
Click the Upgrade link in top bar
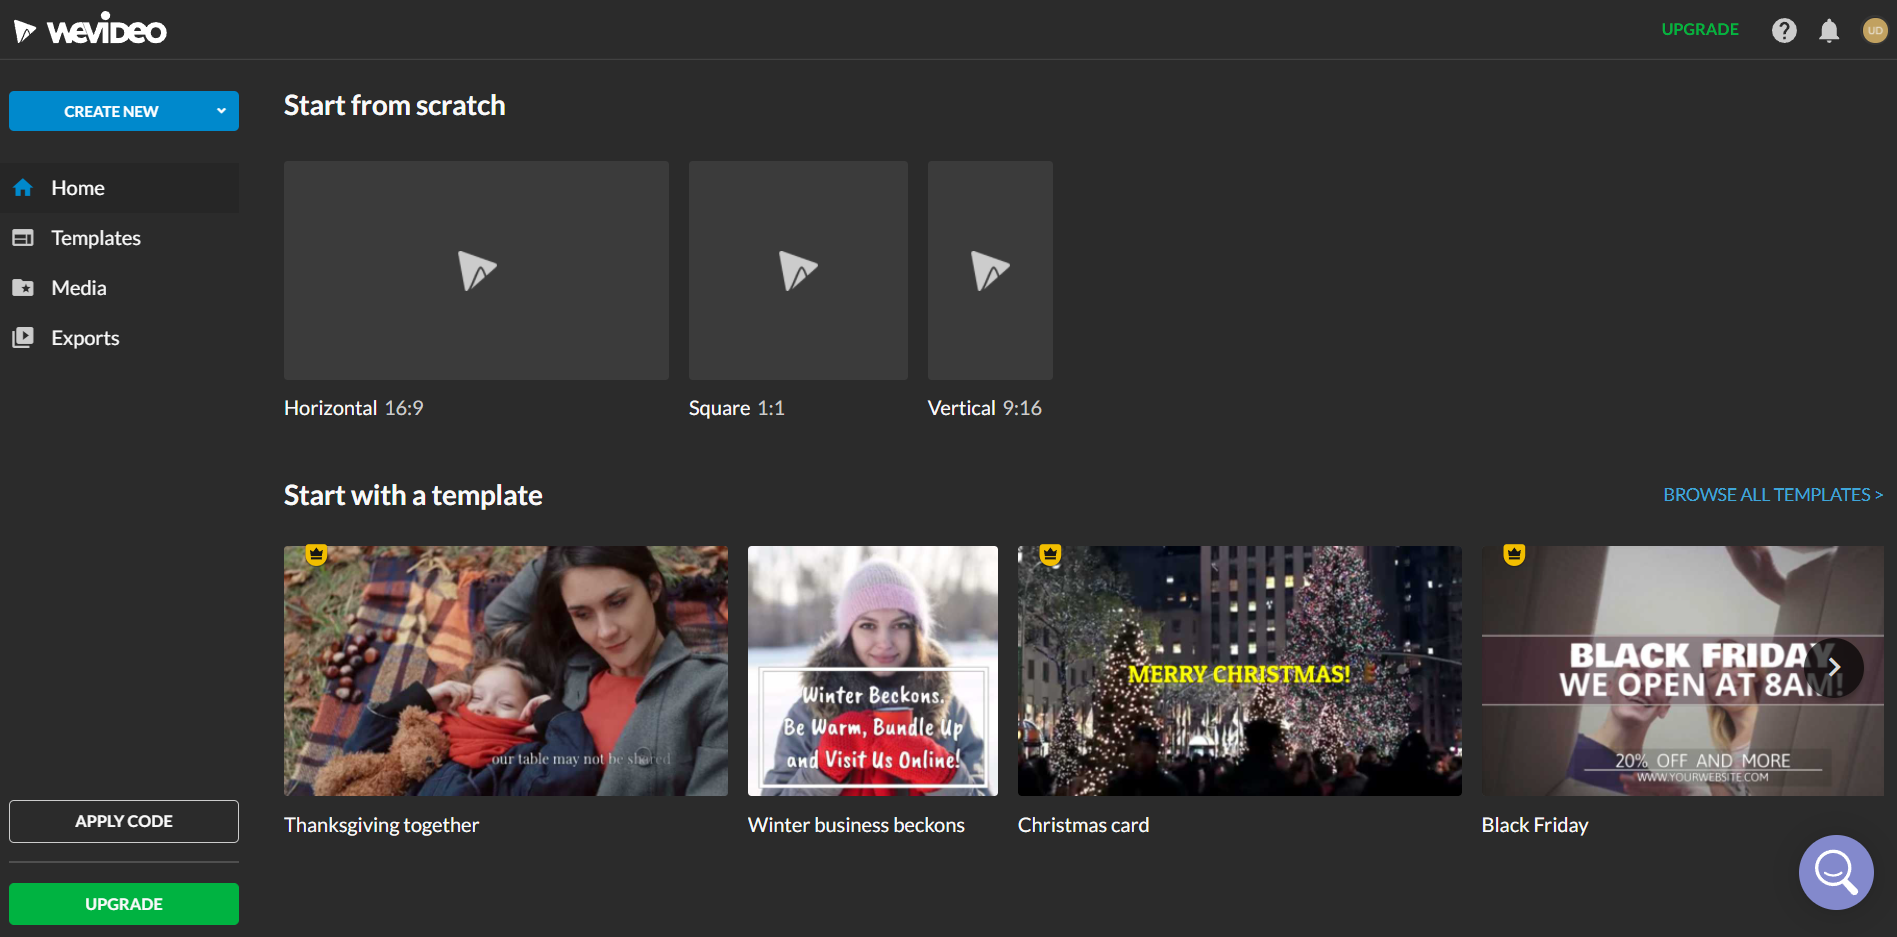[1700, 30]
